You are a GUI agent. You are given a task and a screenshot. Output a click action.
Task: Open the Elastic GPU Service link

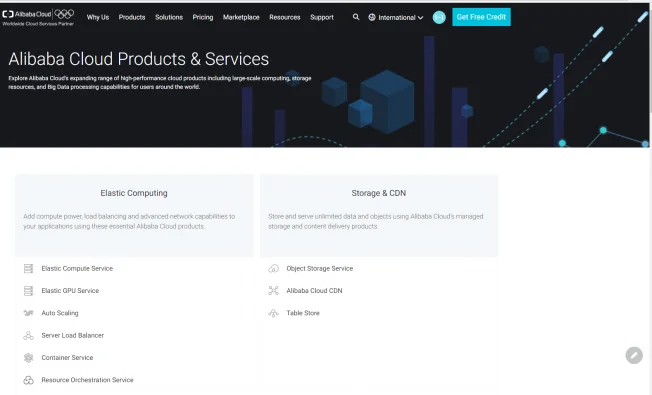[70, 291]
